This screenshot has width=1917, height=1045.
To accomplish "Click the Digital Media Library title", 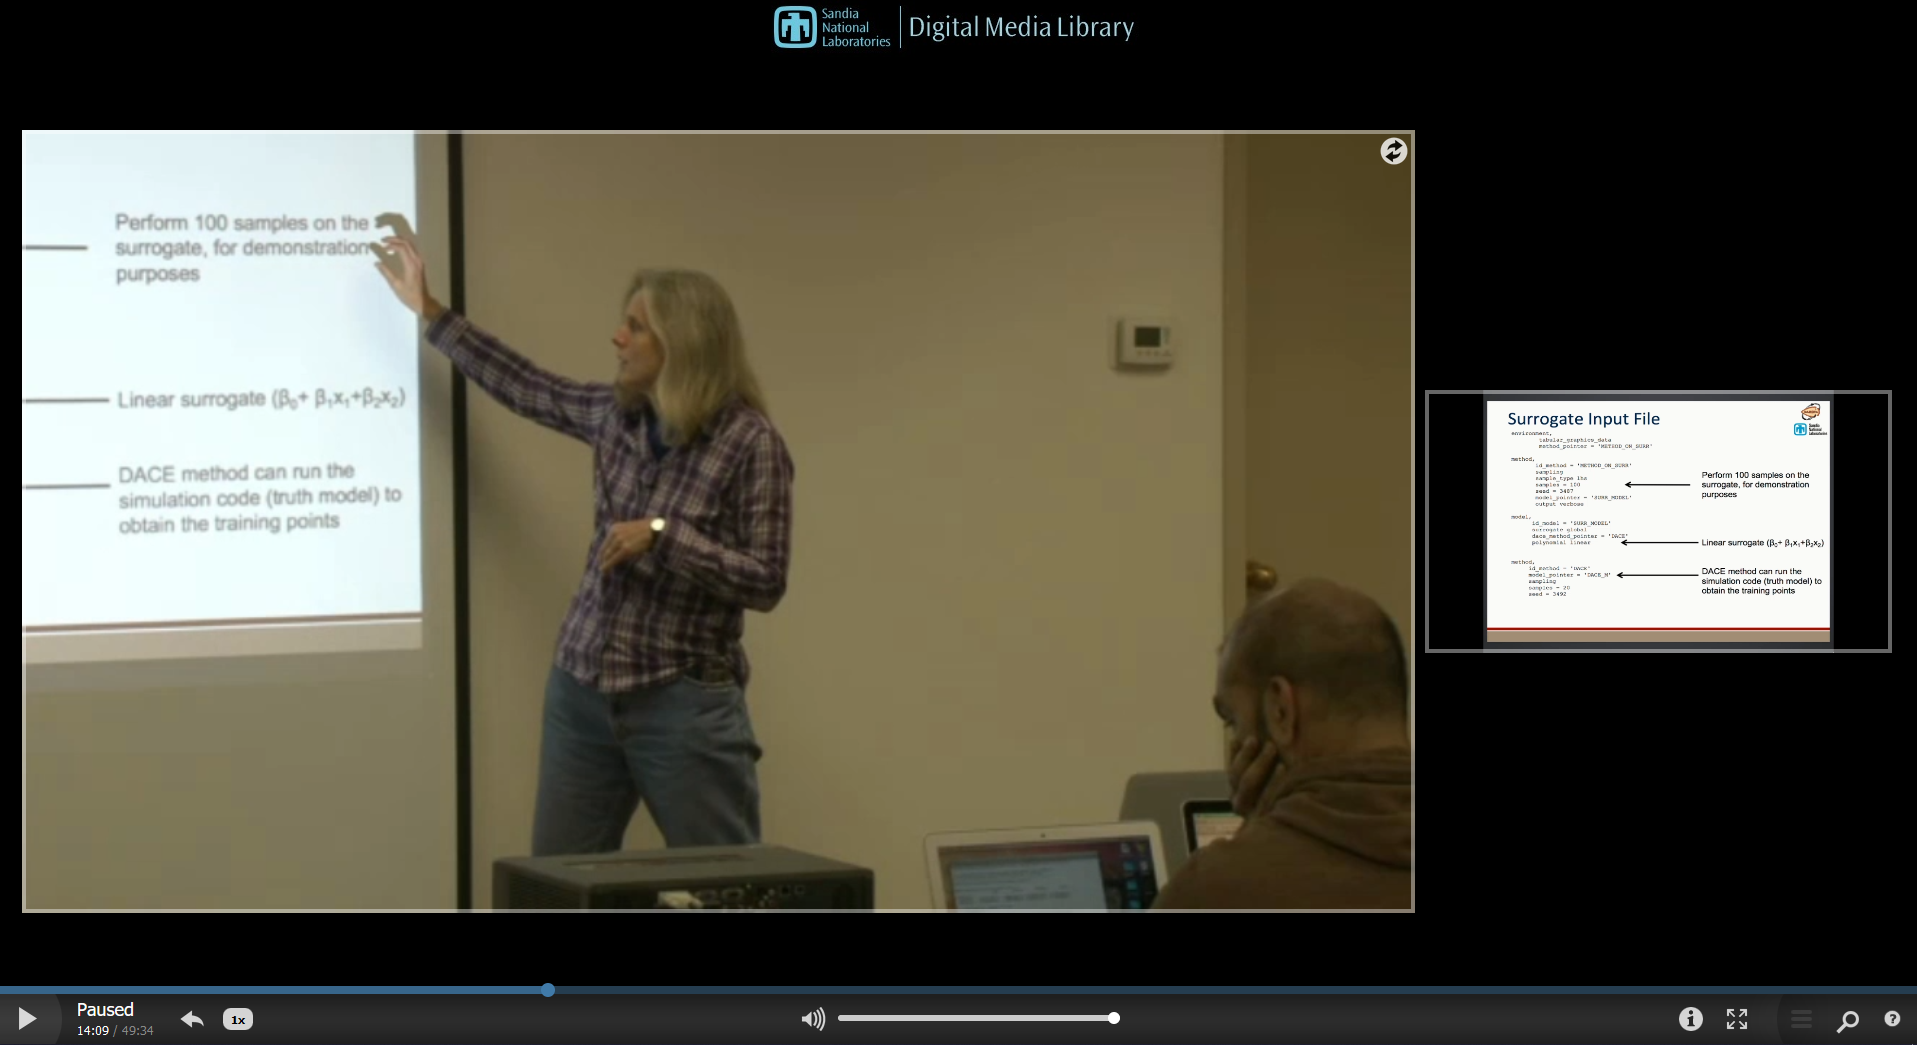I will 1020,27.
